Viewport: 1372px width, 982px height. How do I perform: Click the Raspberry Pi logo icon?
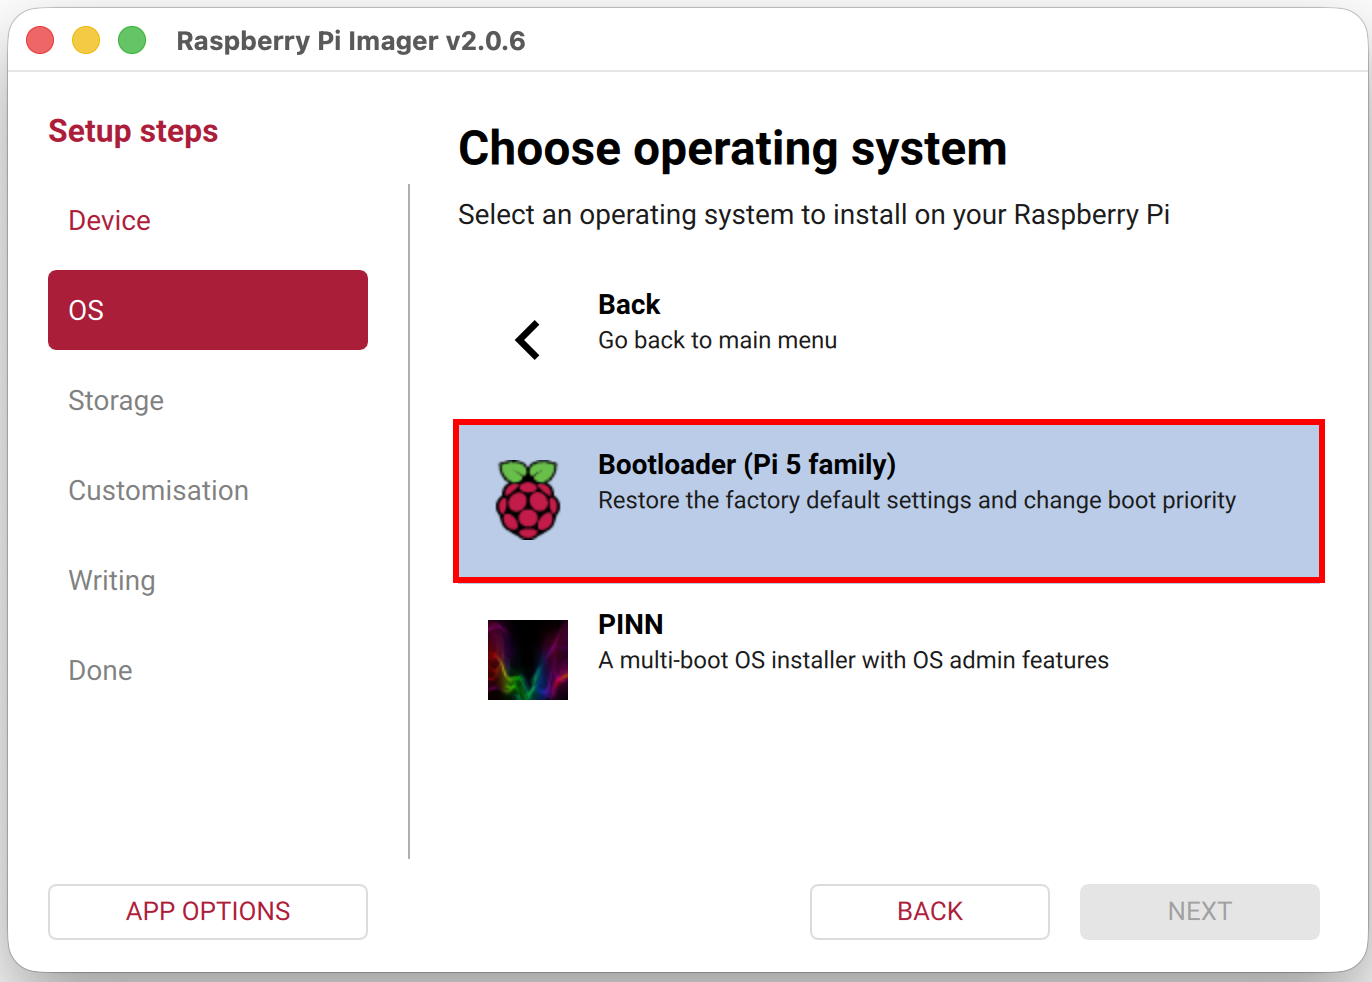click(527, 499)
